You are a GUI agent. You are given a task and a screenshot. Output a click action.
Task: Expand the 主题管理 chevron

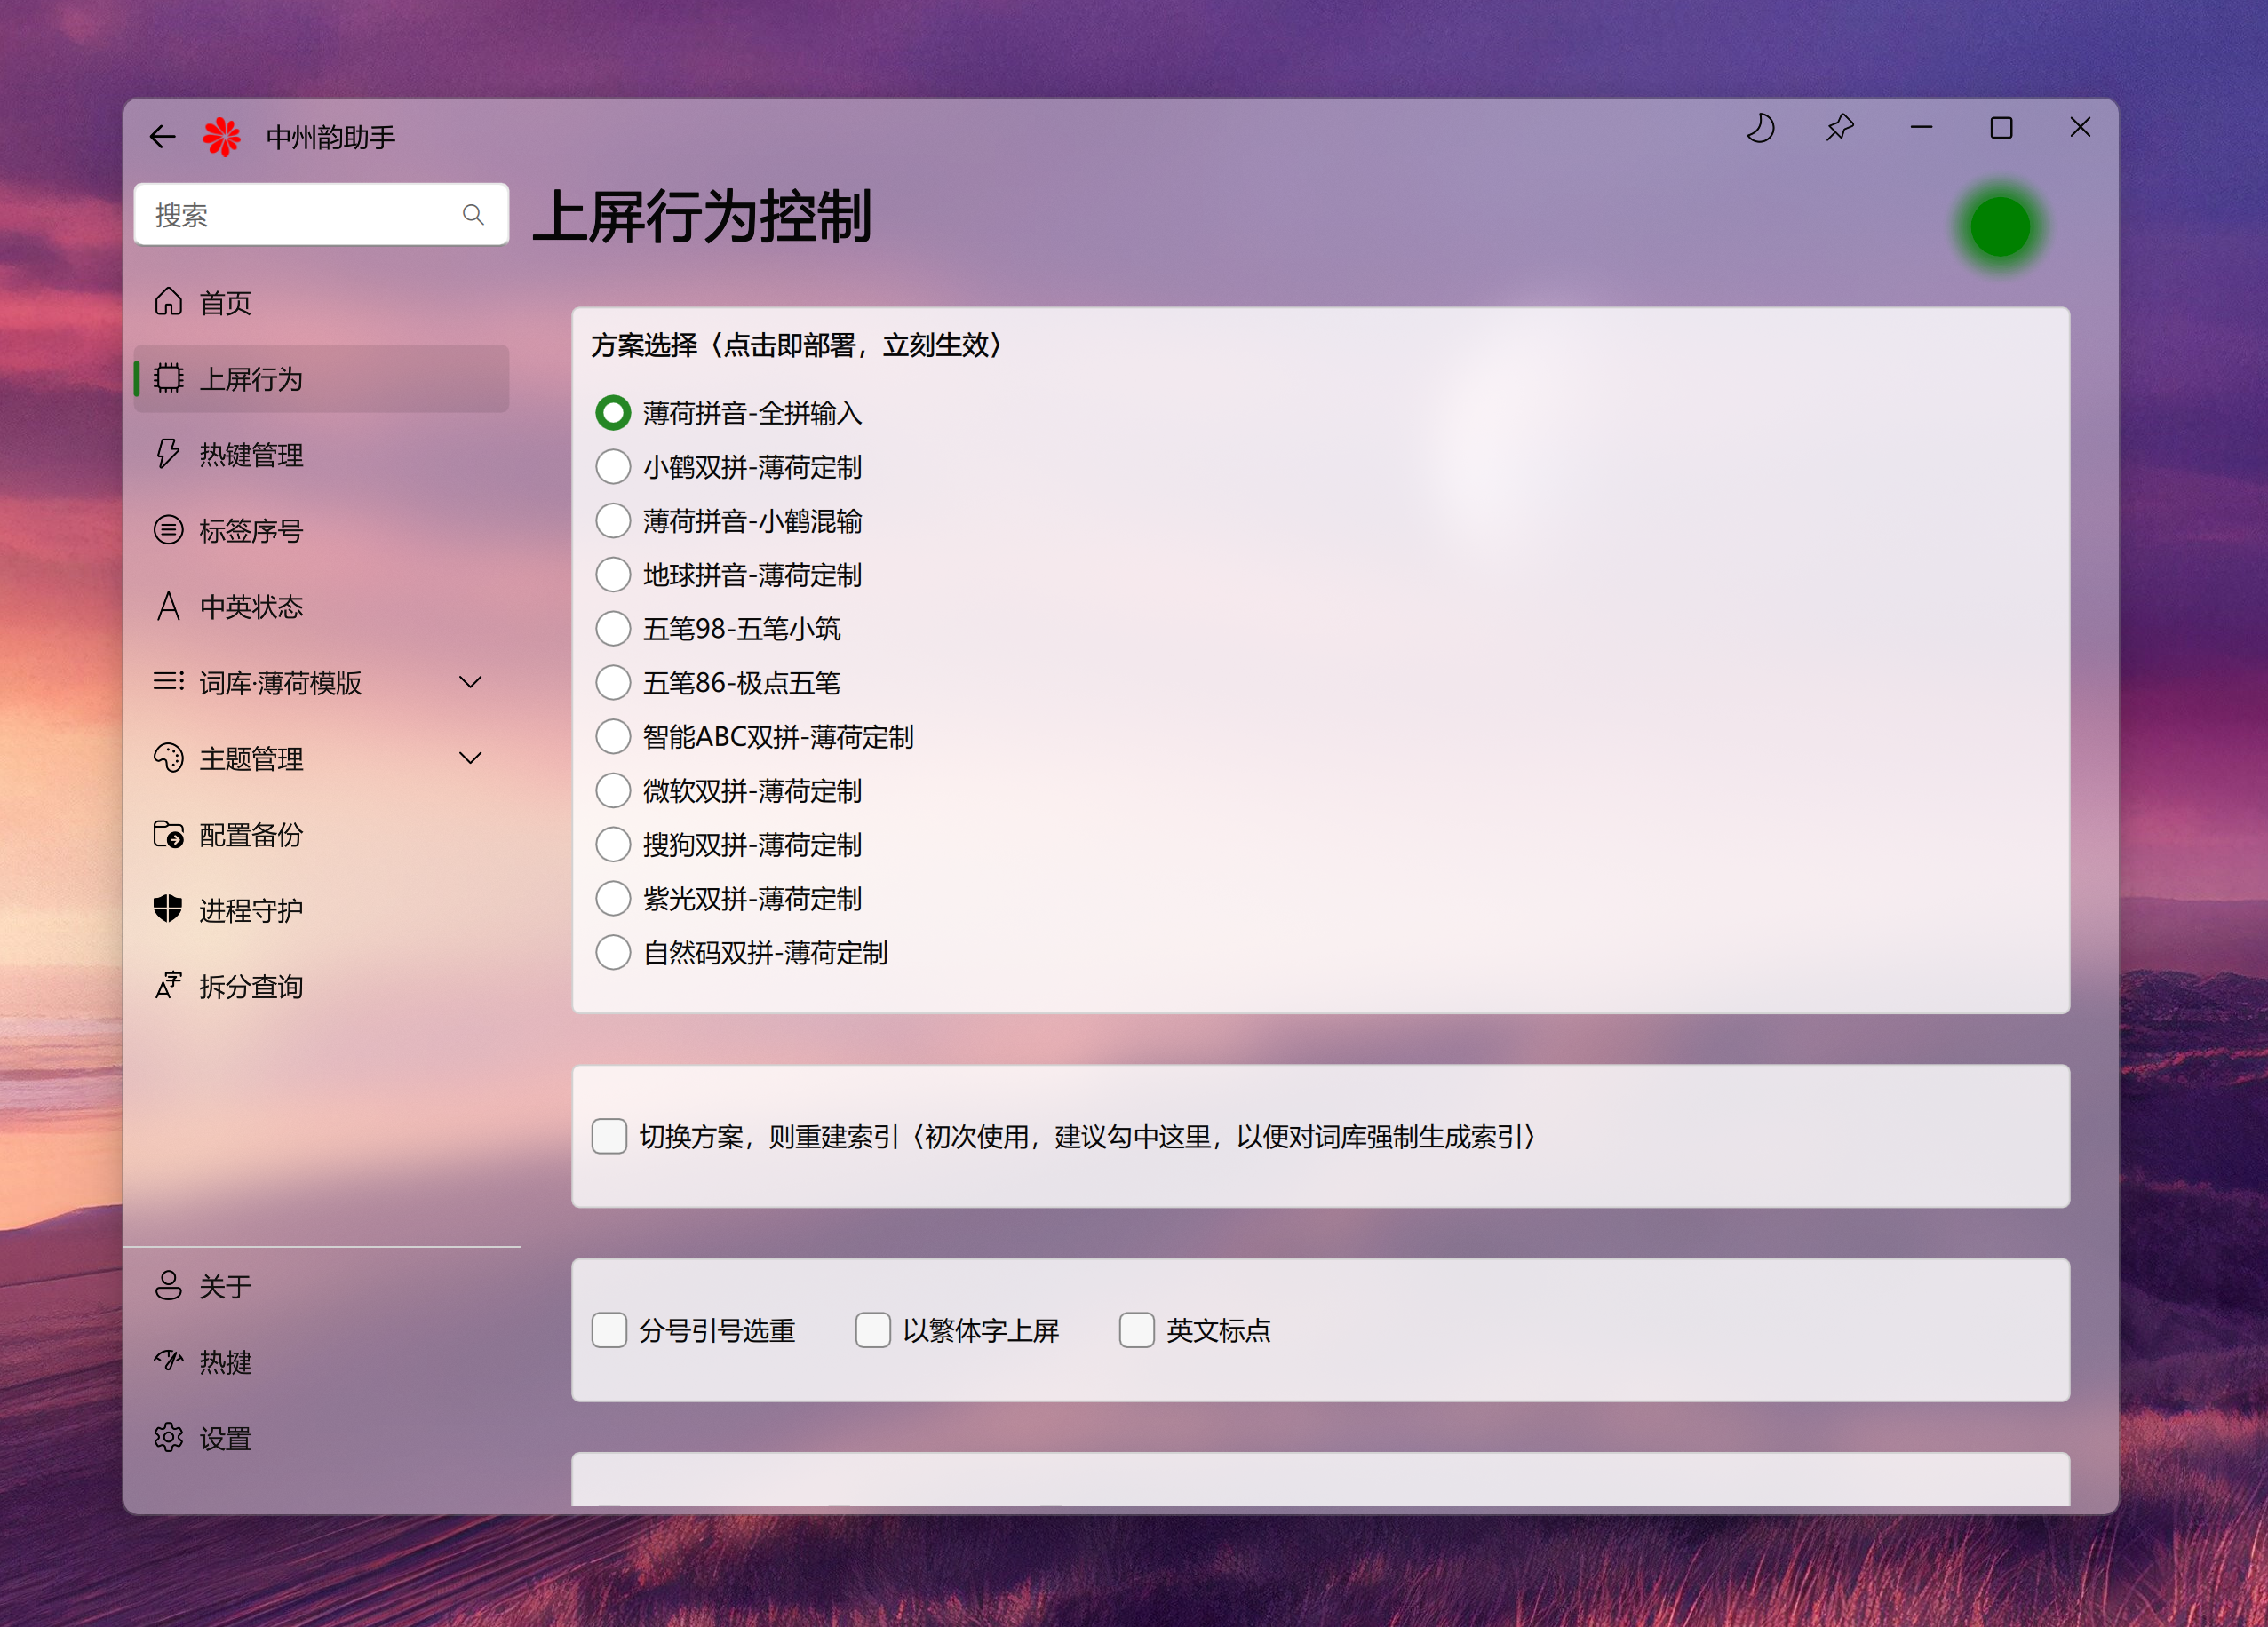470,758
